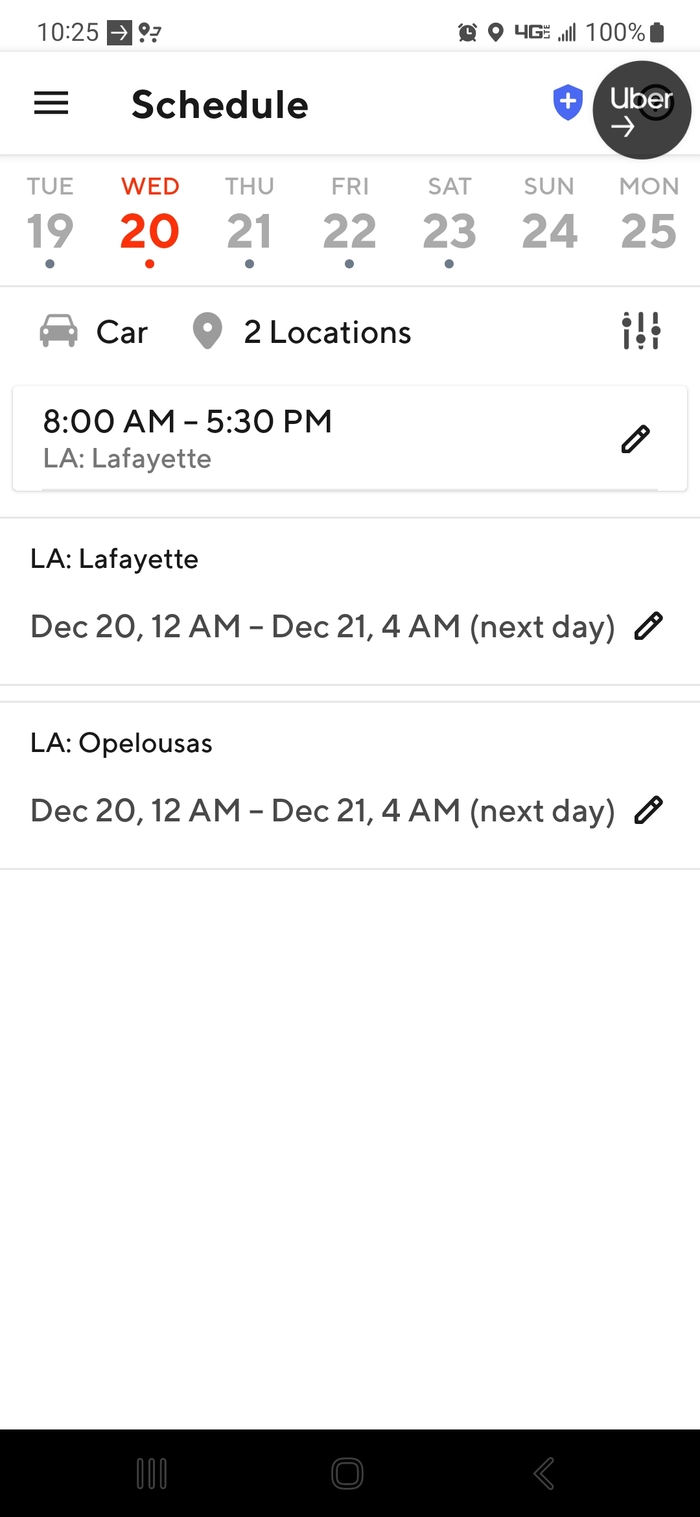Edit the LA: Opelousas availability time
Viewport: 700px width, 1517px height.
point(648,810)
